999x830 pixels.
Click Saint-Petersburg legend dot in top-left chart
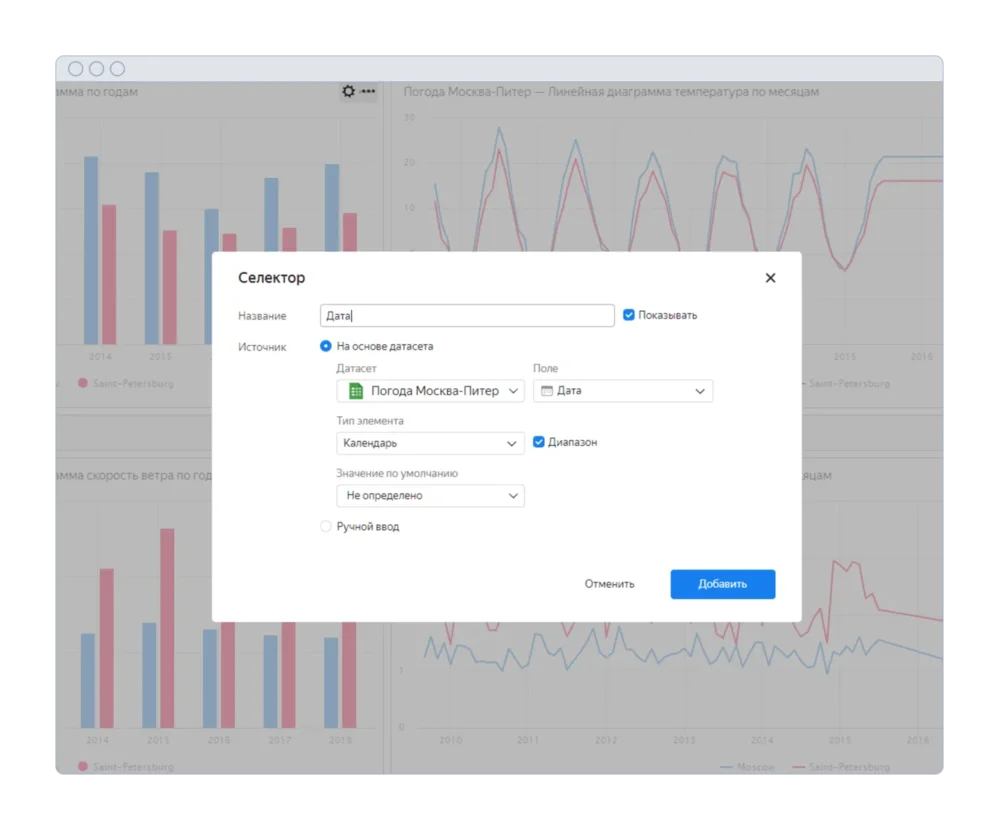(83, 383)
